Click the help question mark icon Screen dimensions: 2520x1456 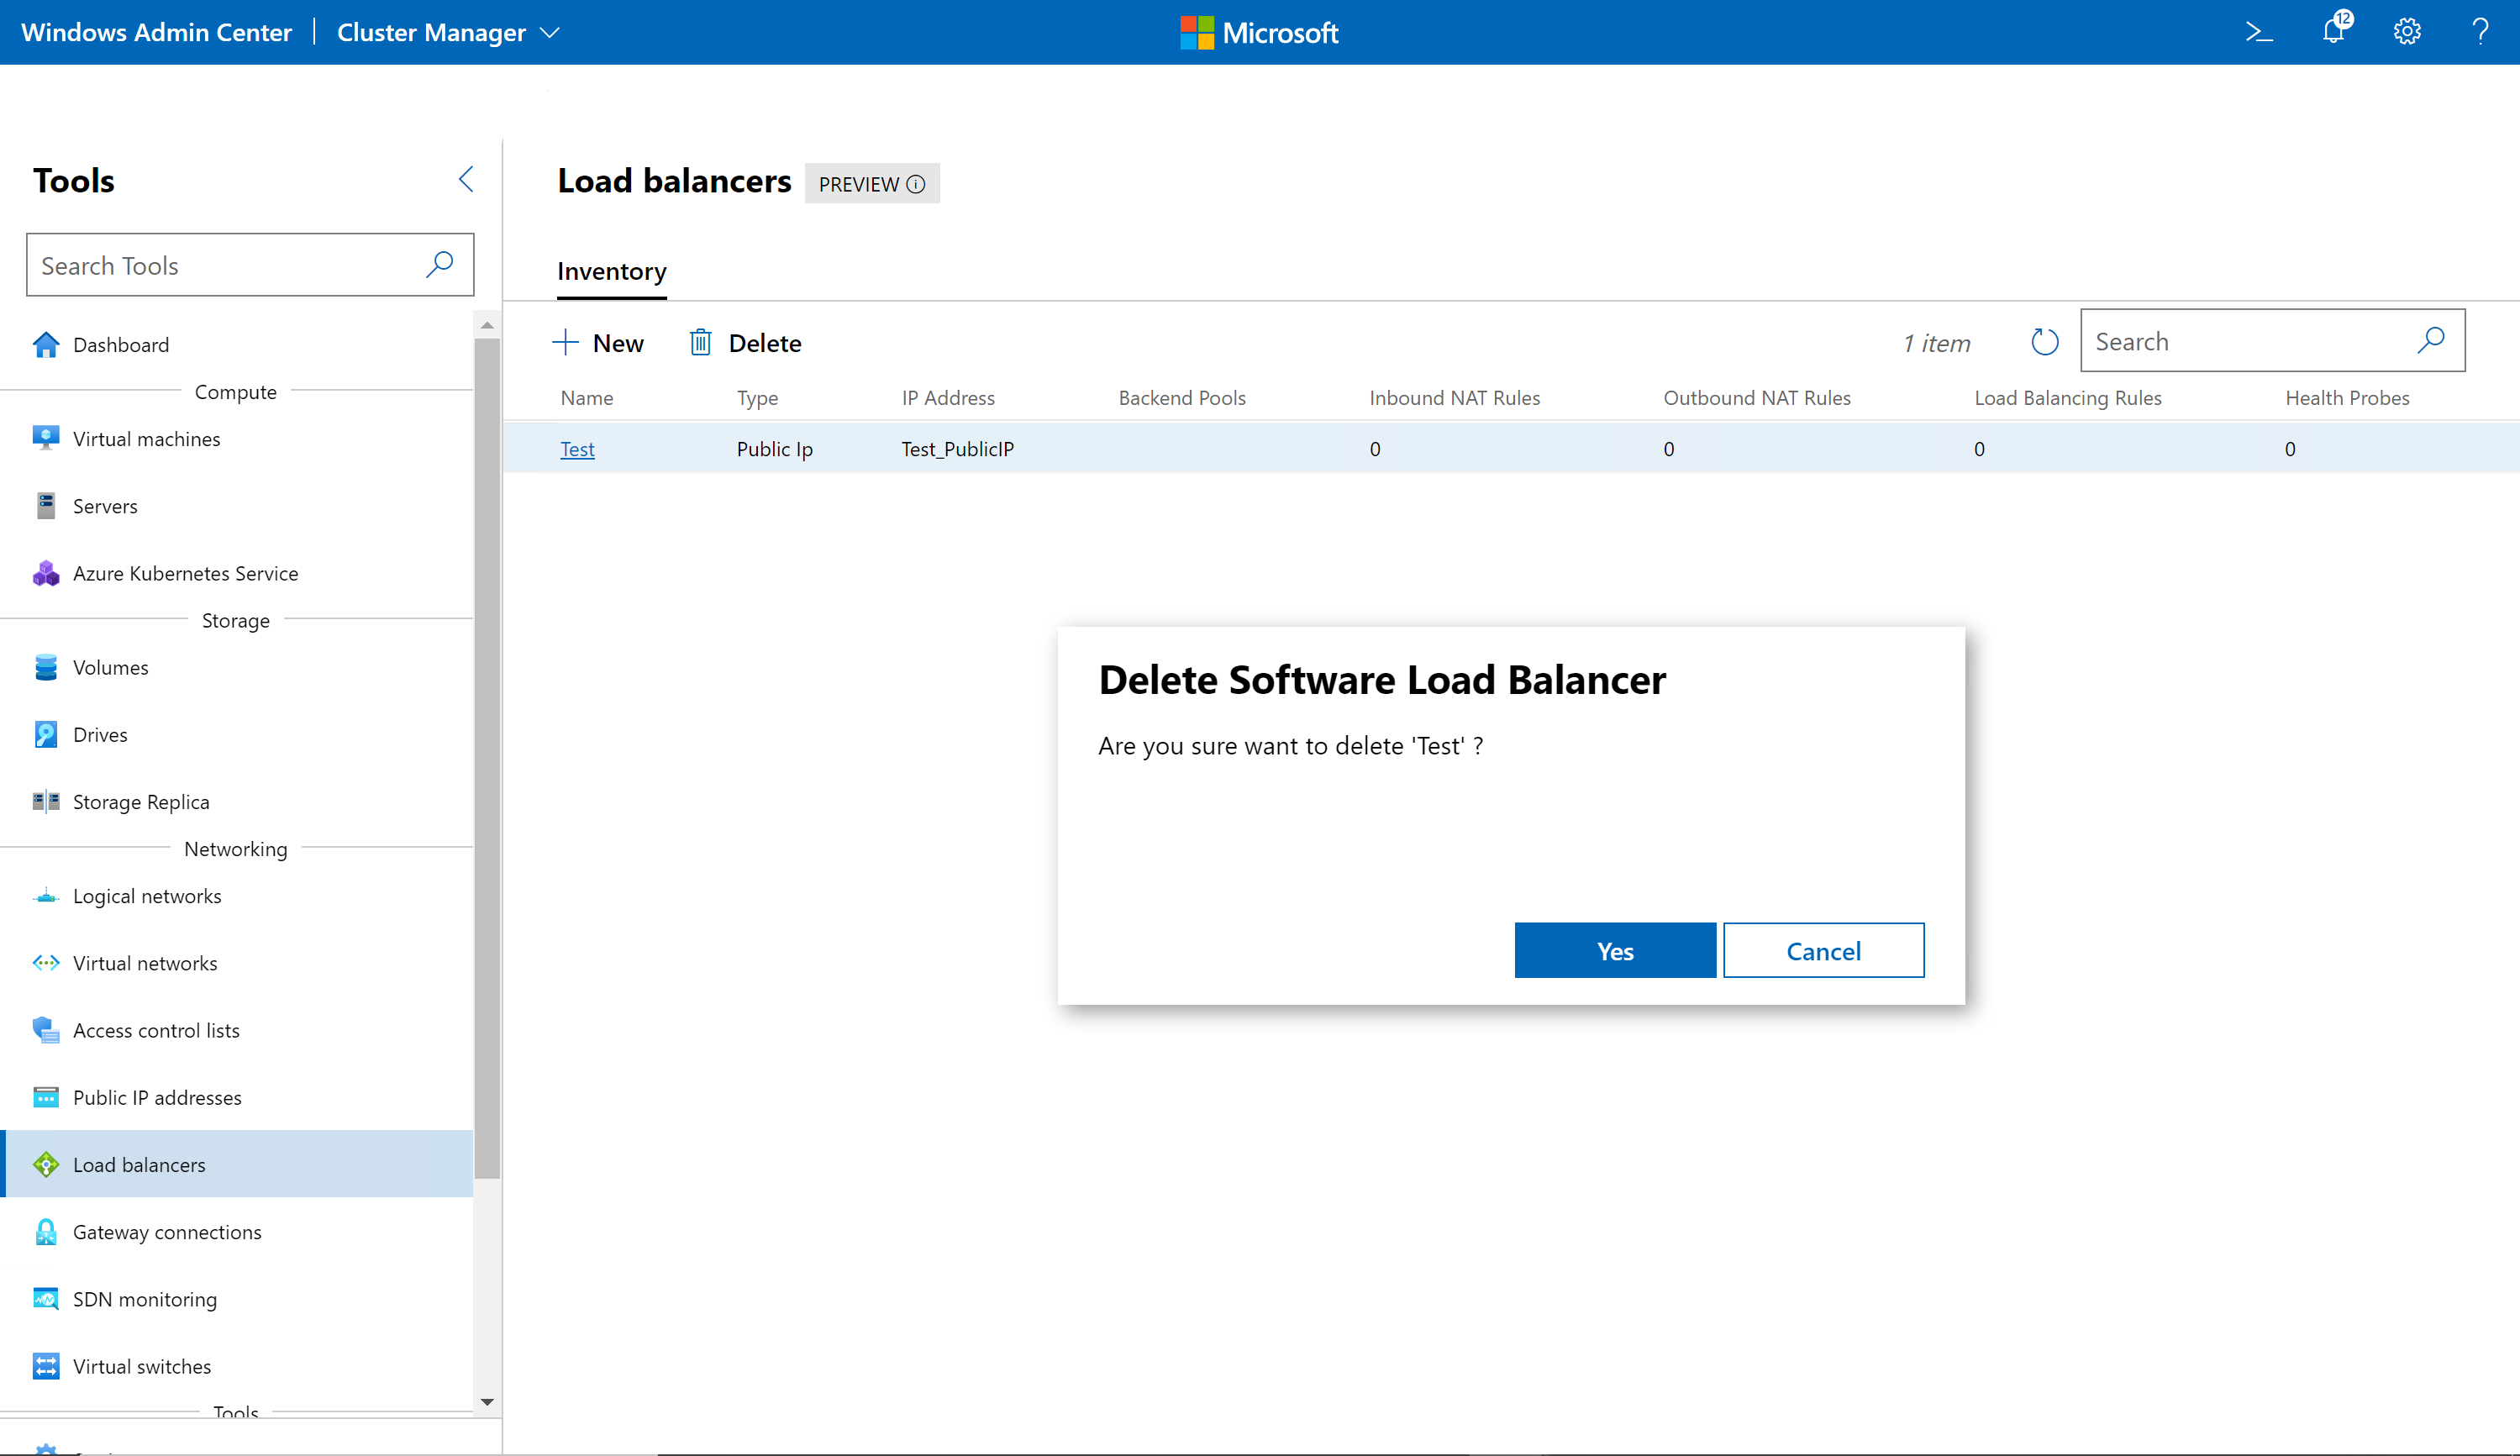click(2480, 32)
